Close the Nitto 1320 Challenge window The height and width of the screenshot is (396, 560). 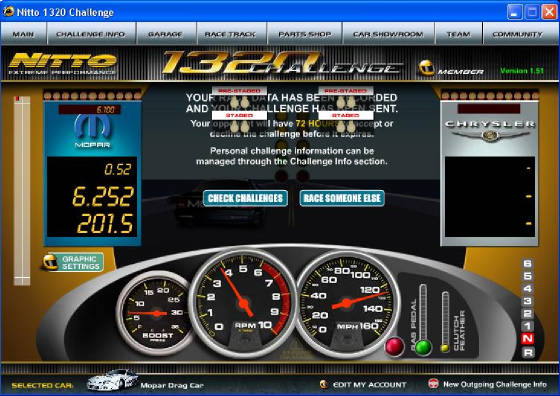tap(549, 12)
